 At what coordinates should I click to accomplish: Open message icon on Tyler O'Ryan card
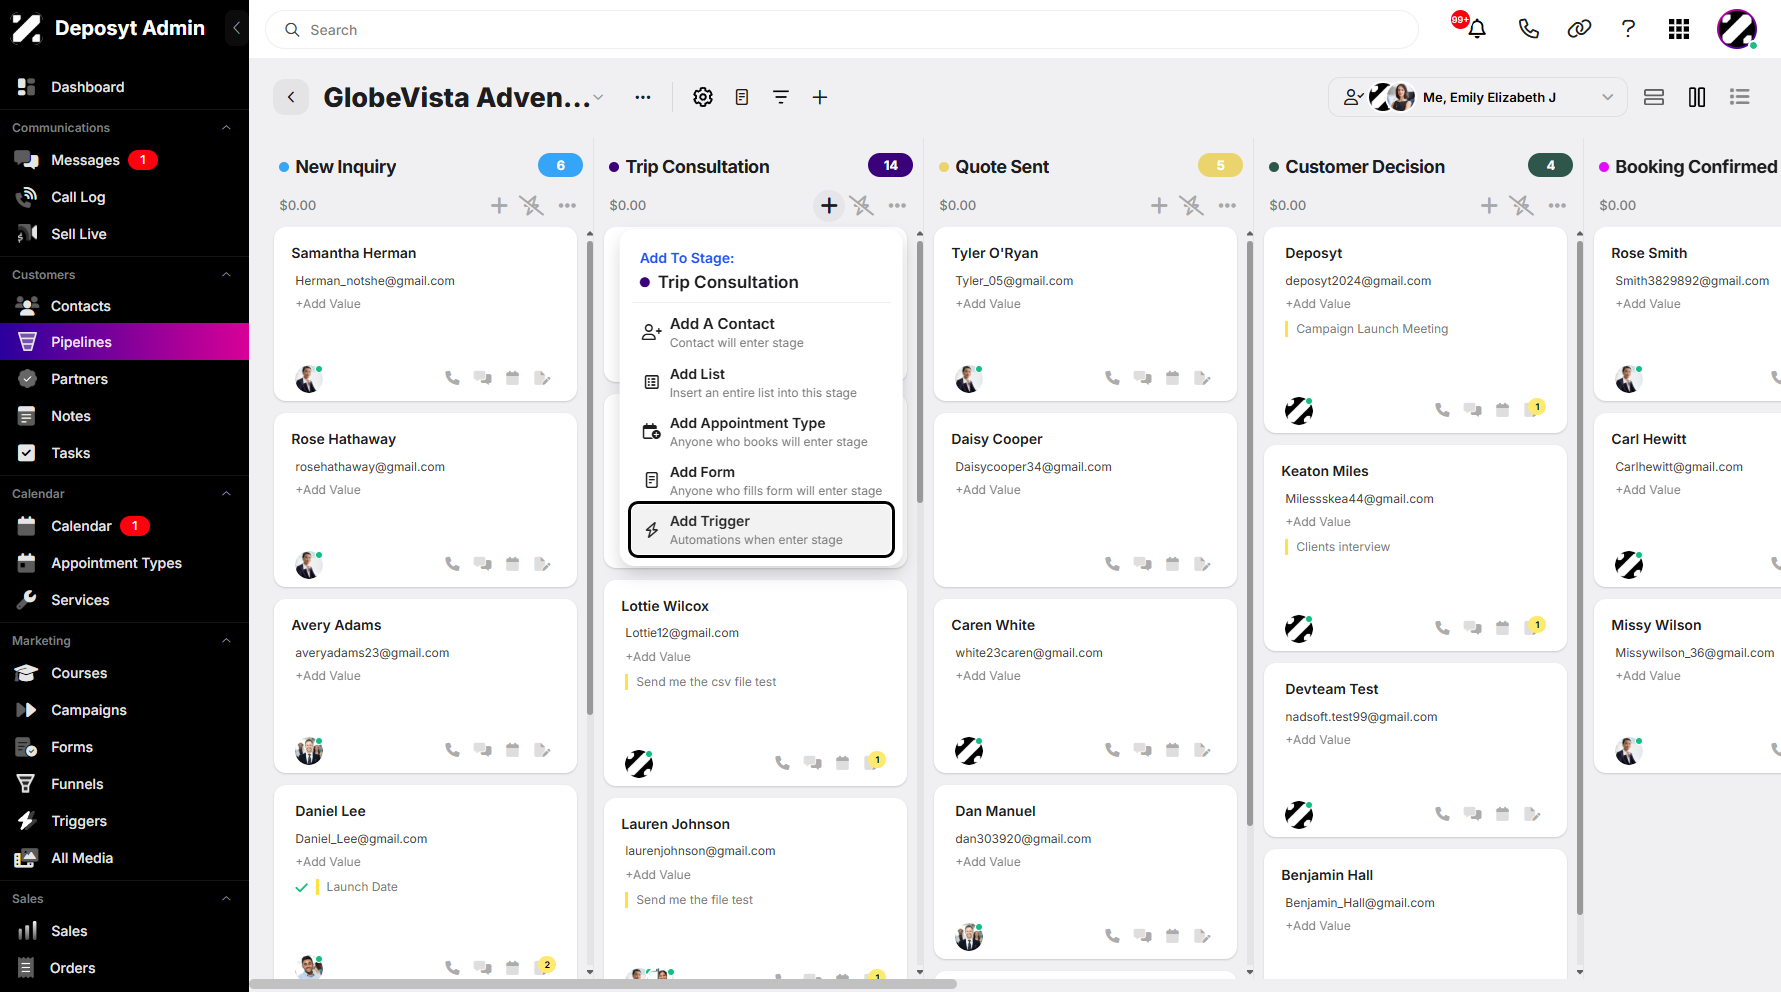tap(1142, 378)
